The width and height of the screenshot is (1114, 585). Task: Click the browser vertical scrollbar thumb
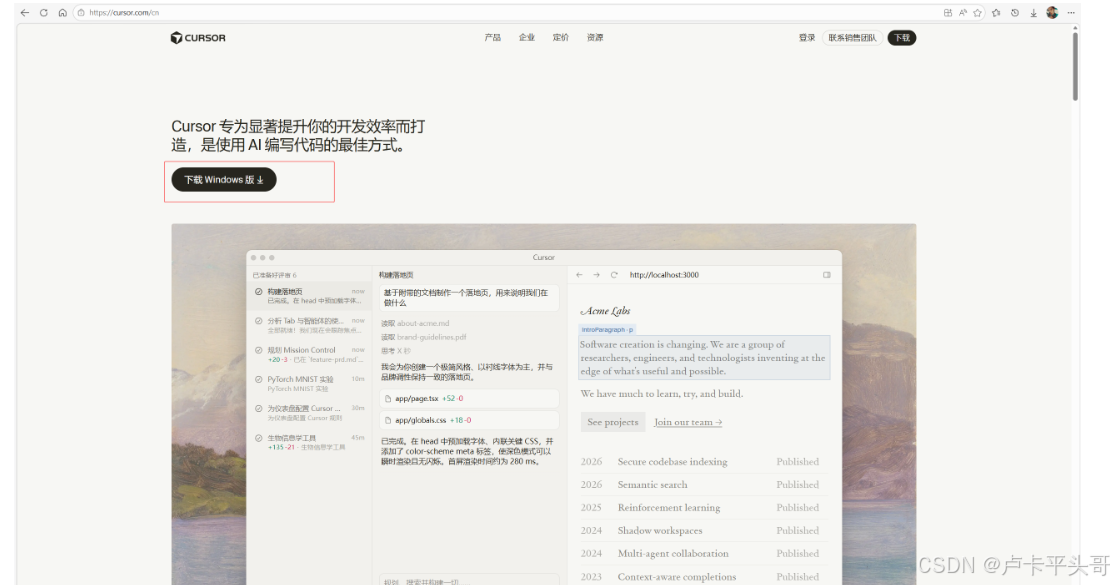[x=1075, y=65]
